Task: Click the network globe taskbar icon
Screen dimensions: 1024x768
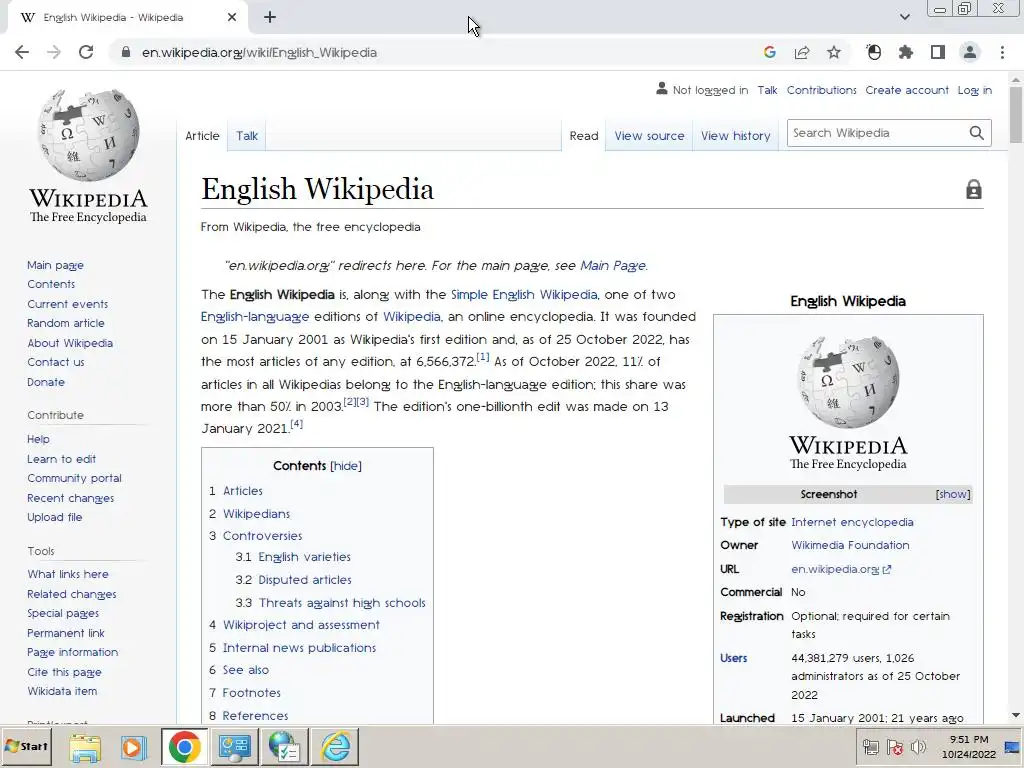Action: (x=284, y=747)
